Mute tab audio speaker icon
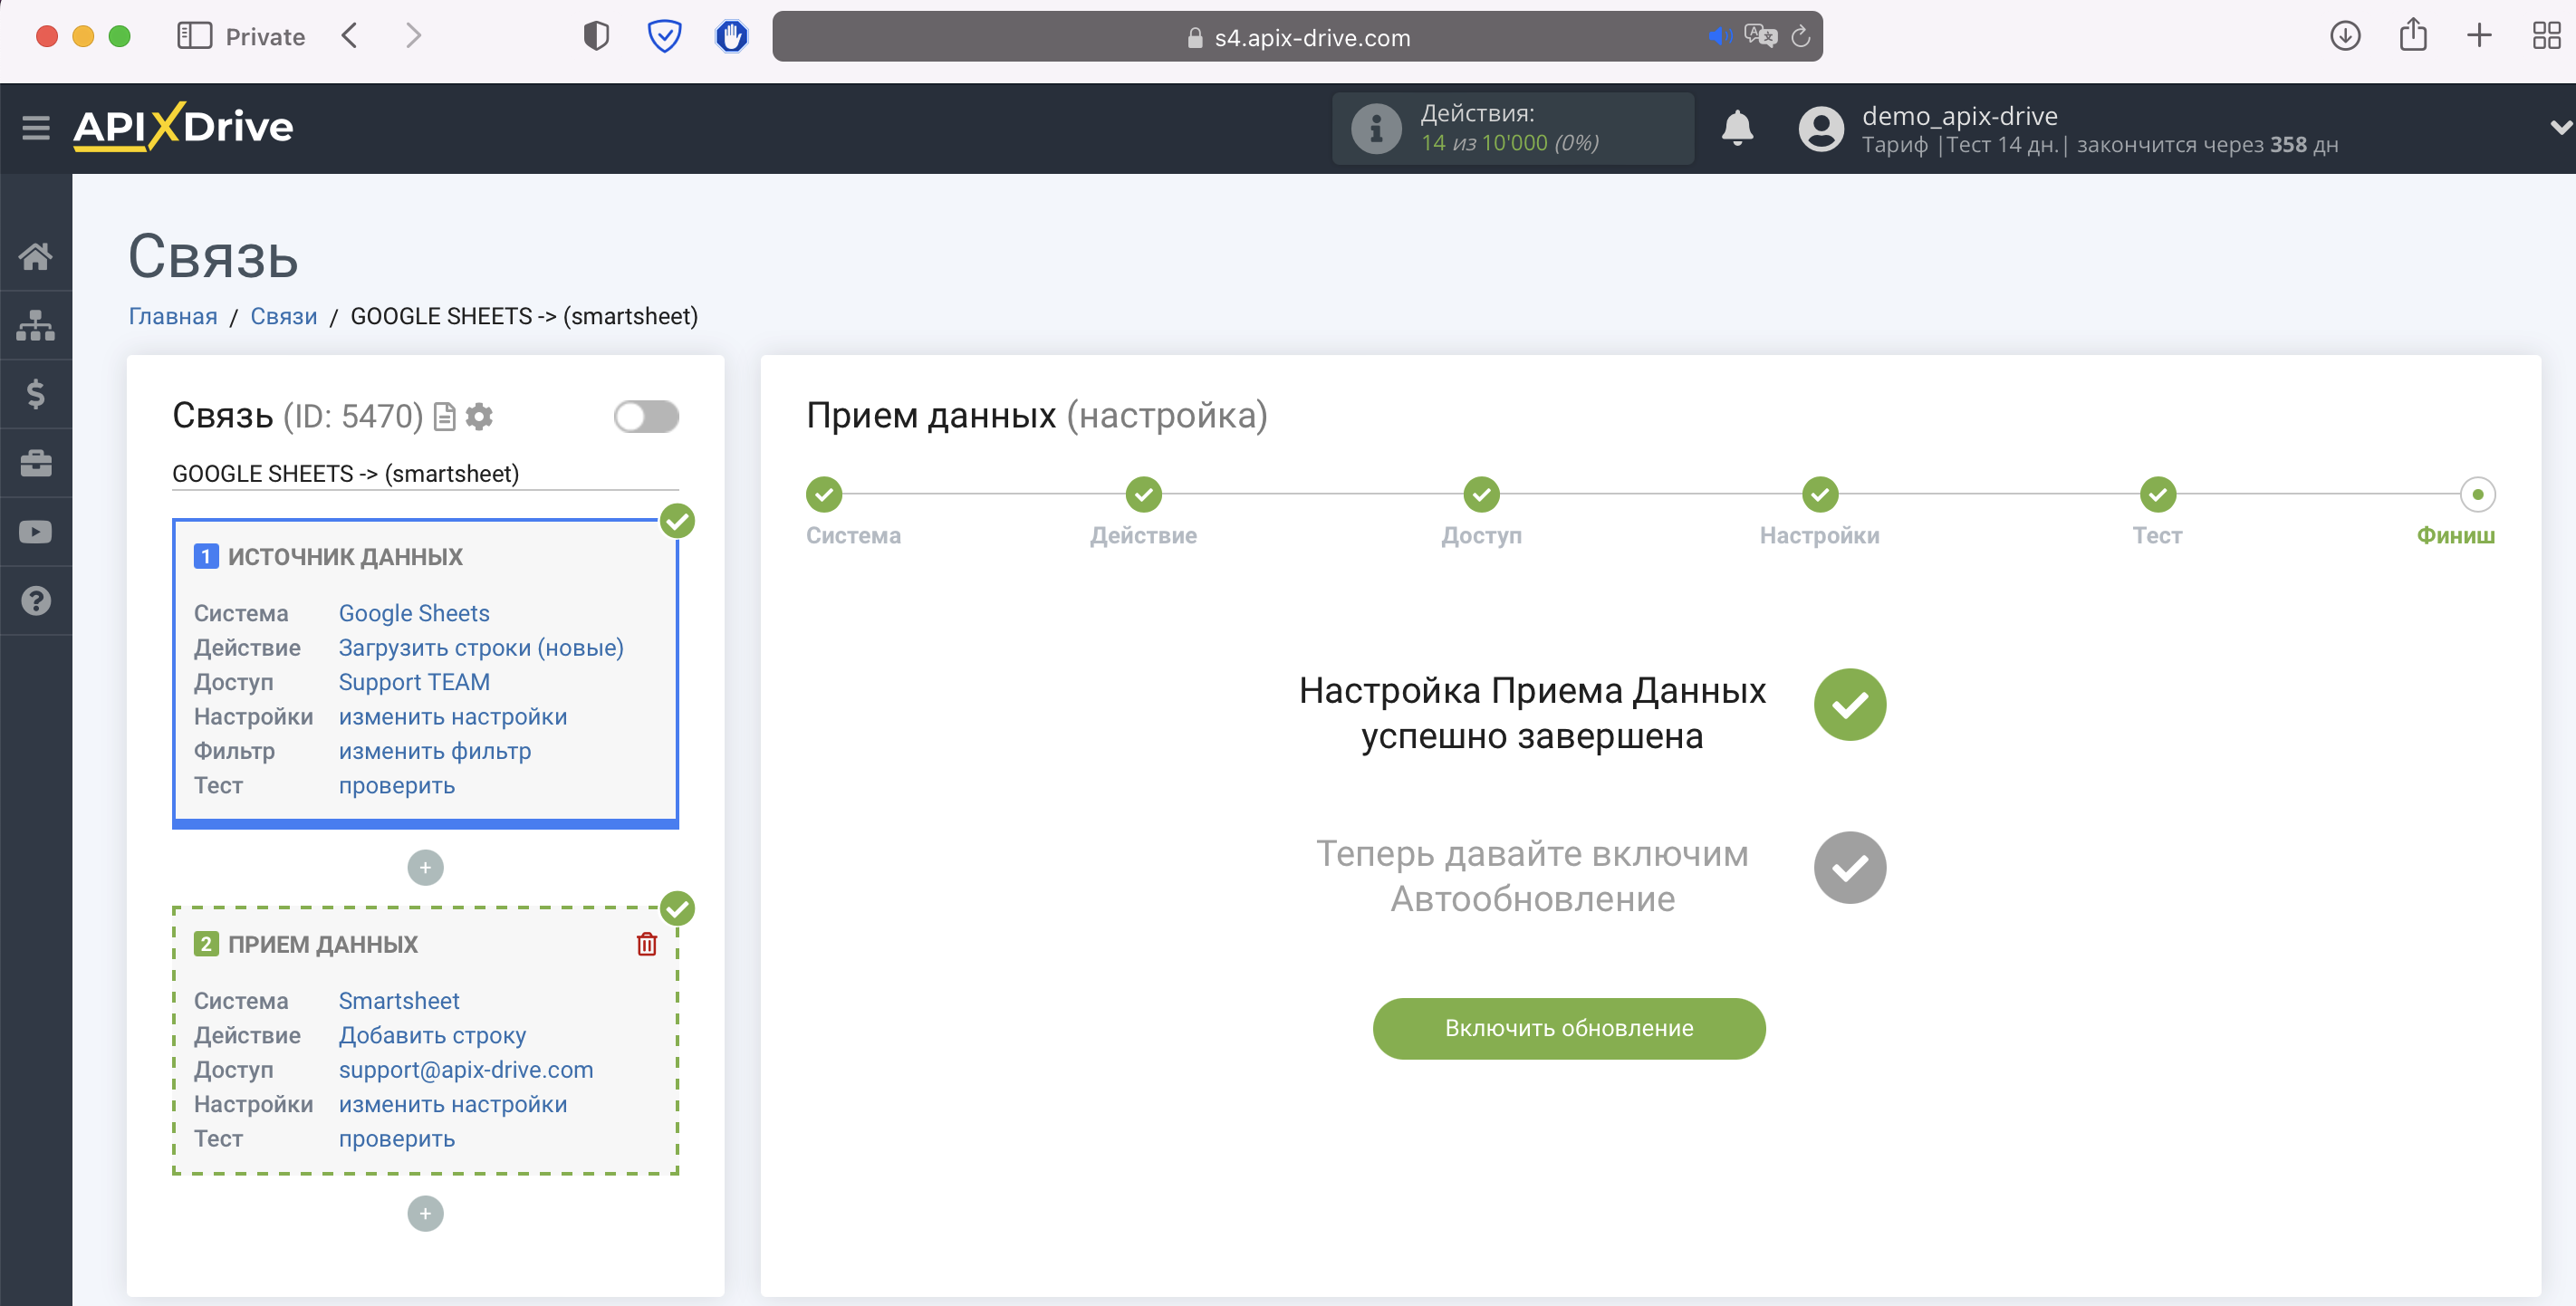This screenshot has height=1306, width=2576. pos(1719,36)
